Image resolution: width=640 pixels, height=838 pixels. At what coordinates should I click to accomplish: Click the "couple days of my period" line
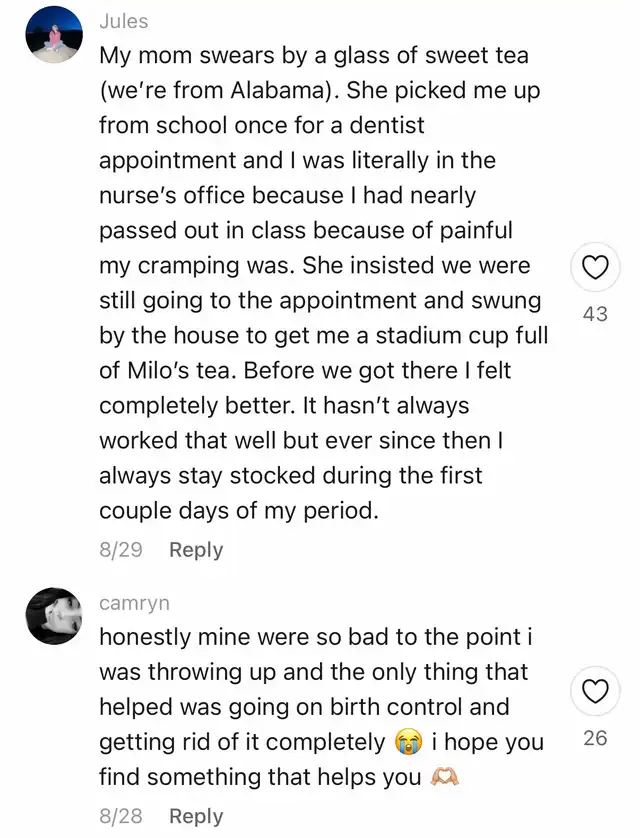click(x=238, y=510)
